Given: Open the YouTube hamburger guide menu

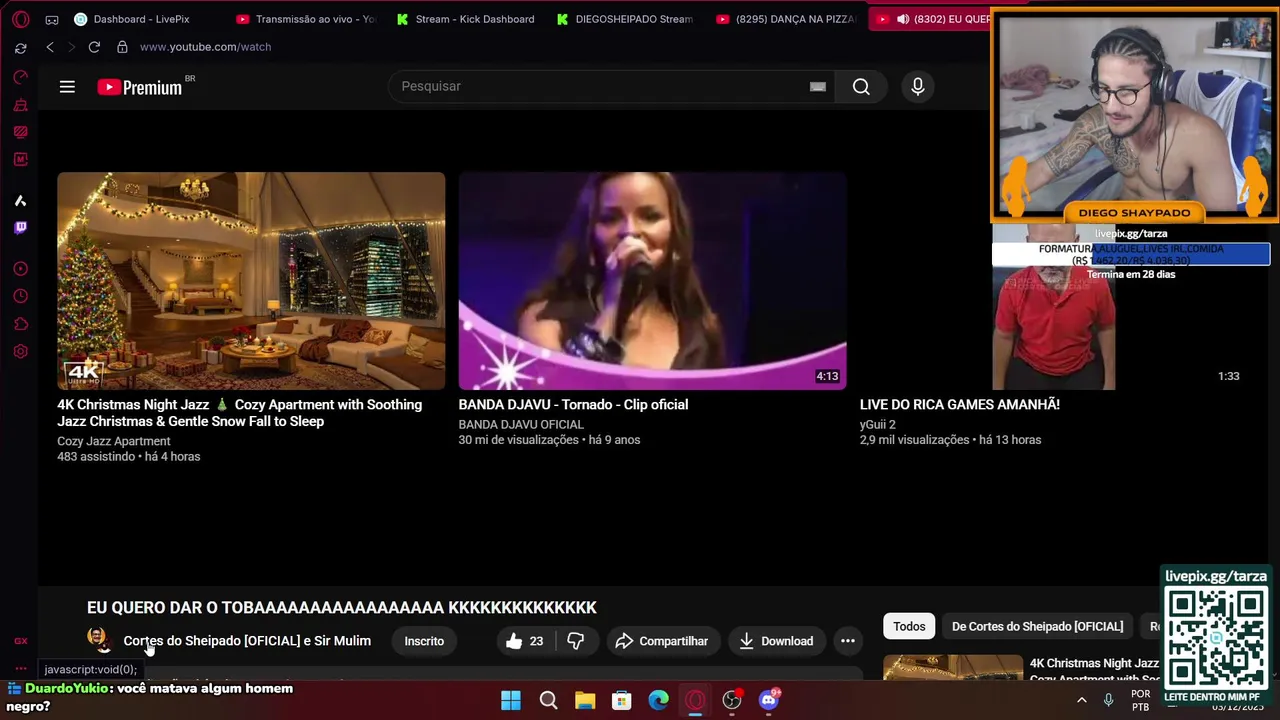Looking at the screenshot, I should (x=67, y=87).
